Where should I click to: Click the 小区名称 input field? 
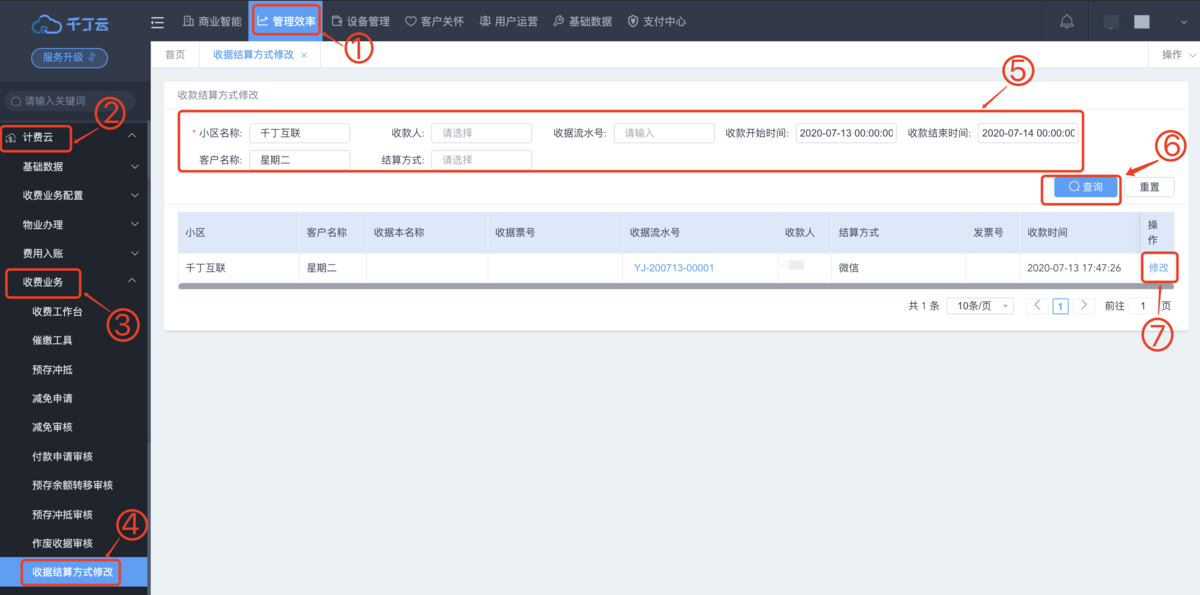pyautogui.click(x=299, y=133)
